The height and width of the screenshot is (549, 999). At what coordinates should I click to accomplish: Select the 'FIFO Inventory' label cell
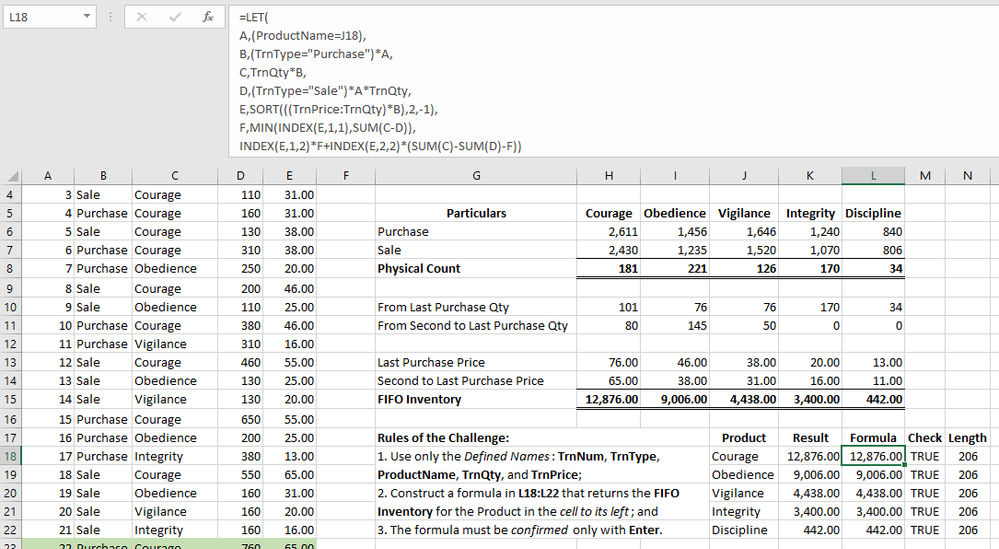click(476, 399)
